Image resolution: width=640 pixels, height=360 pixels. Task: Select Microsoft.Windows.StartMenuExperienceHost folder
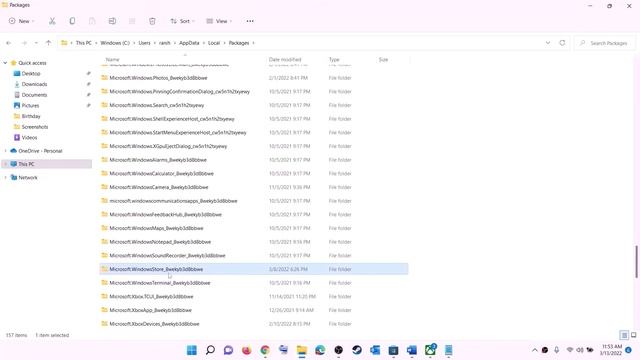point(253,133)
